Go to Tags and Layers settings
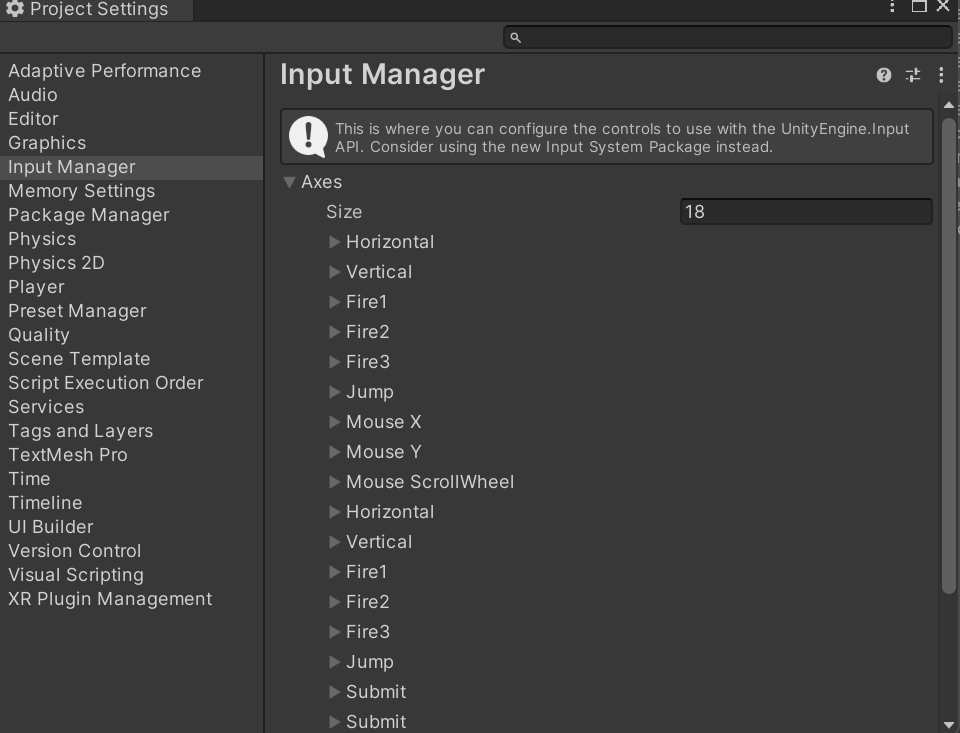 point(80,431)
